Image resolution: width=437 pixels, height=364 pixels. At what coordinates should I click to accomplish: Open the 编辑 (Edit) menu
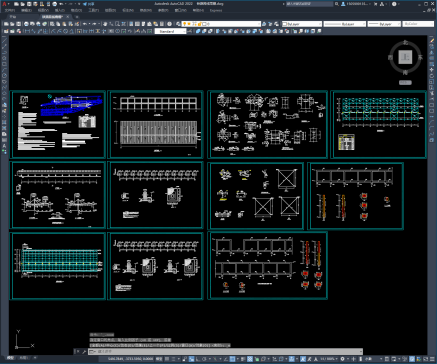pos(26,10)
